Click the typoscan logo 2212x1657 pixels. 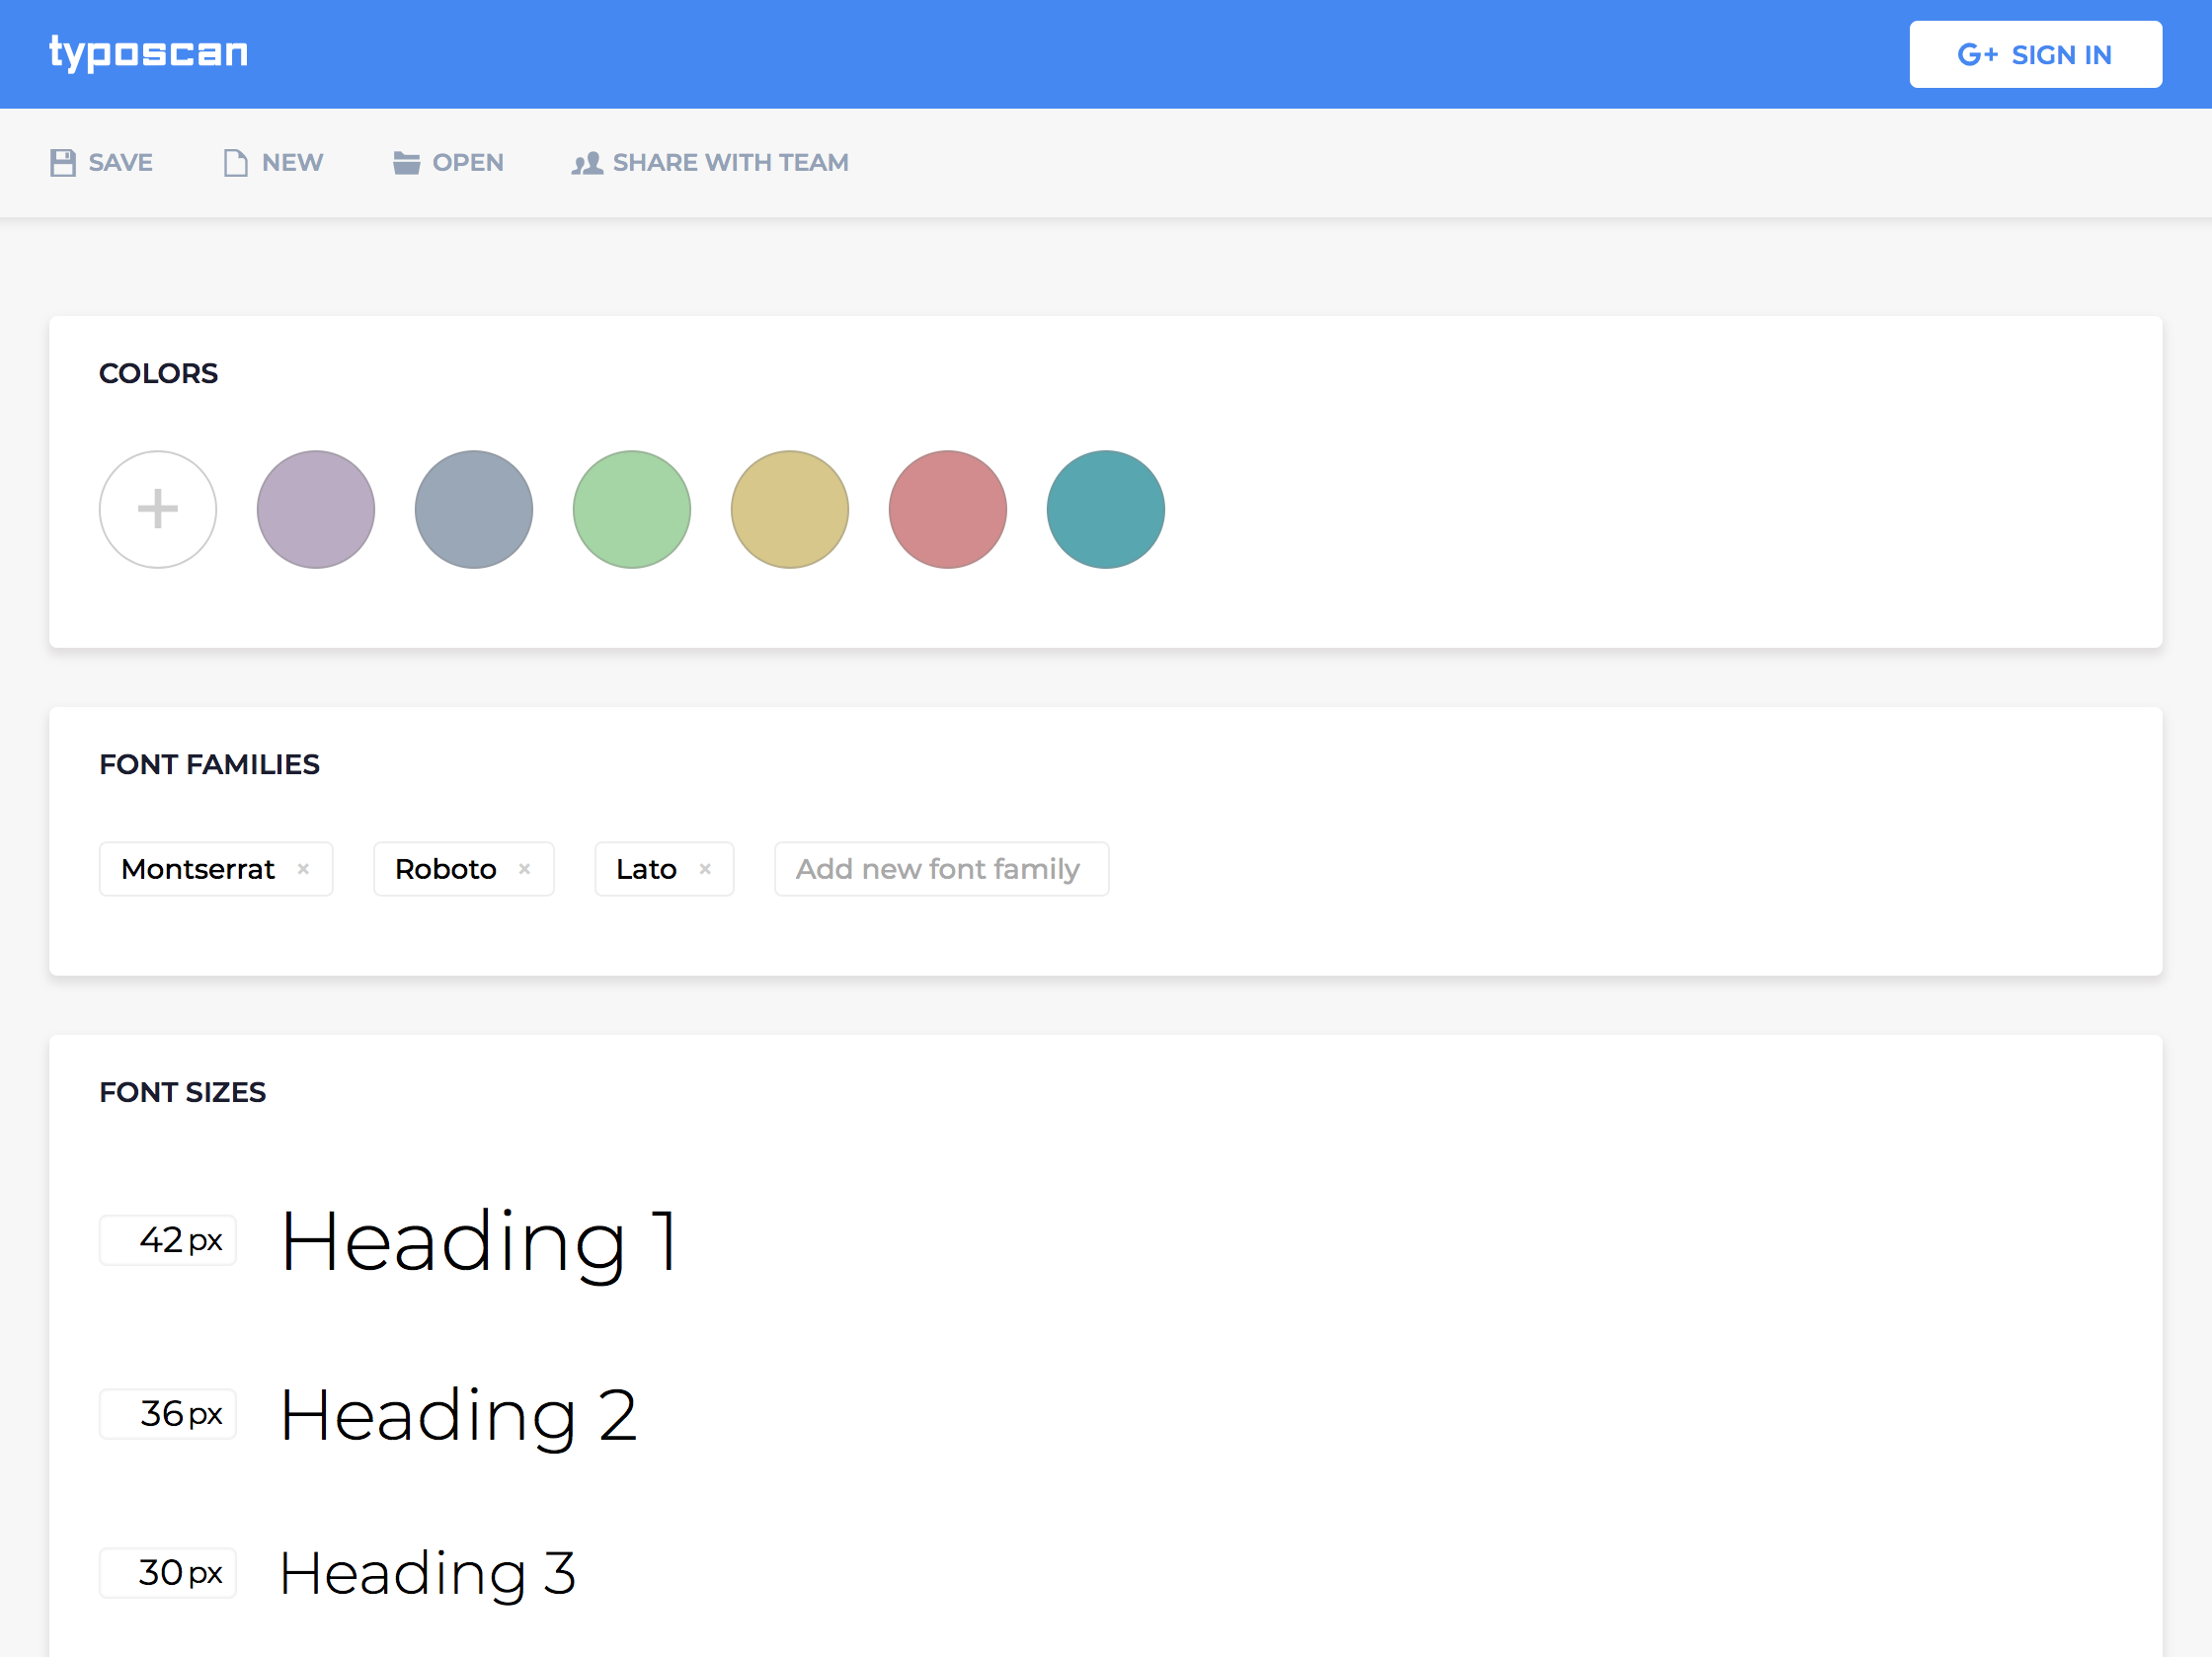(x=149, y=53)
